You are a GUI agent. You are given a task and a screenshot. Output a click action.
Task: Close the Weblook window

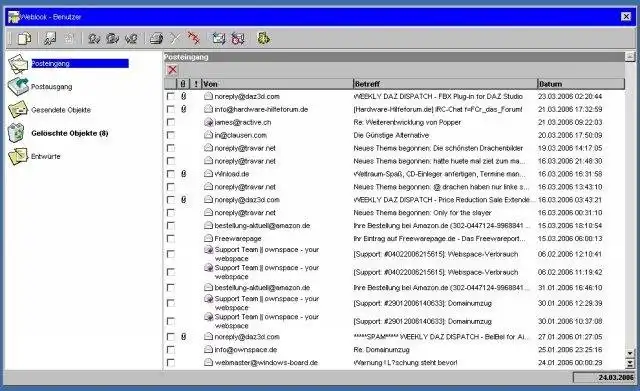(626, 16)
